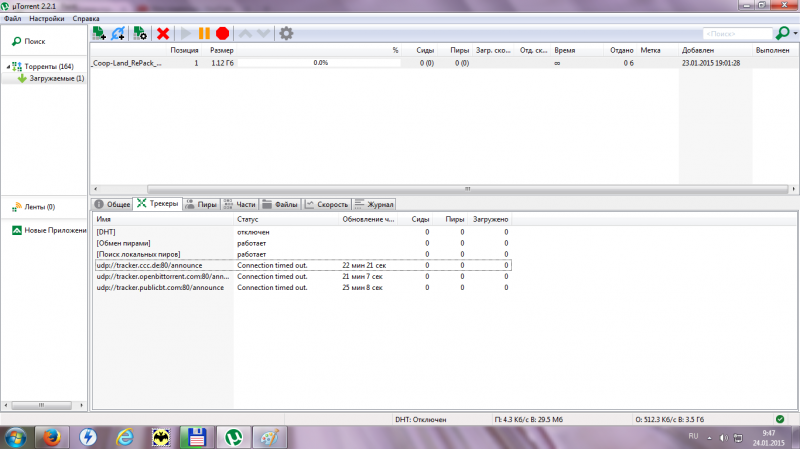Stop the torrent with the red stop icon
The height and width of the screenshot is (449, 800).
pyautogui.click(x=222, y=34)
